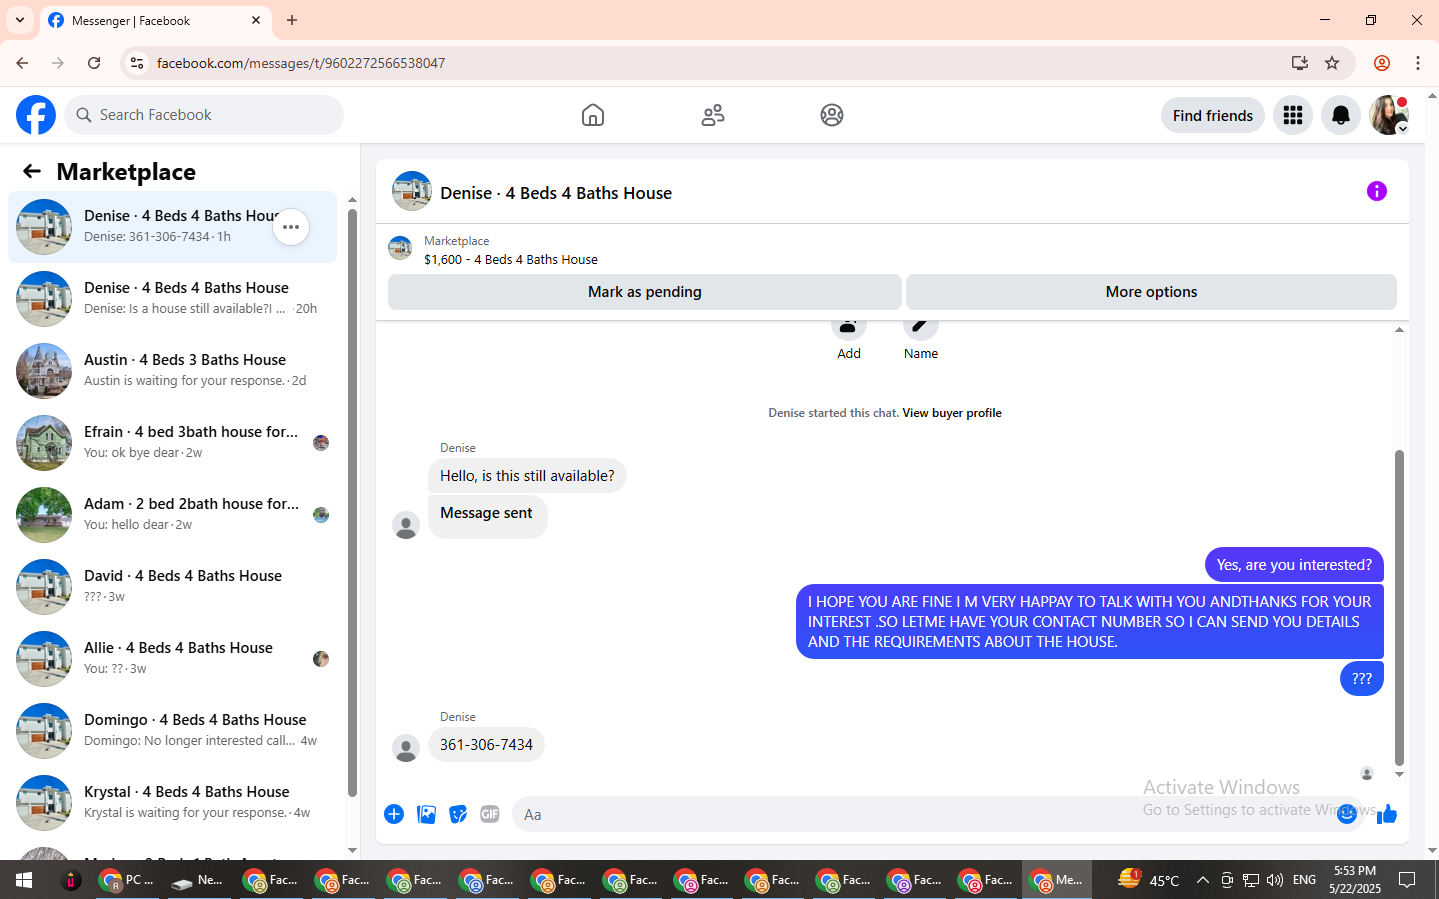1439x899 pixels.
Task: Open the View buyer profile link
Action: (x=952, y=413)
